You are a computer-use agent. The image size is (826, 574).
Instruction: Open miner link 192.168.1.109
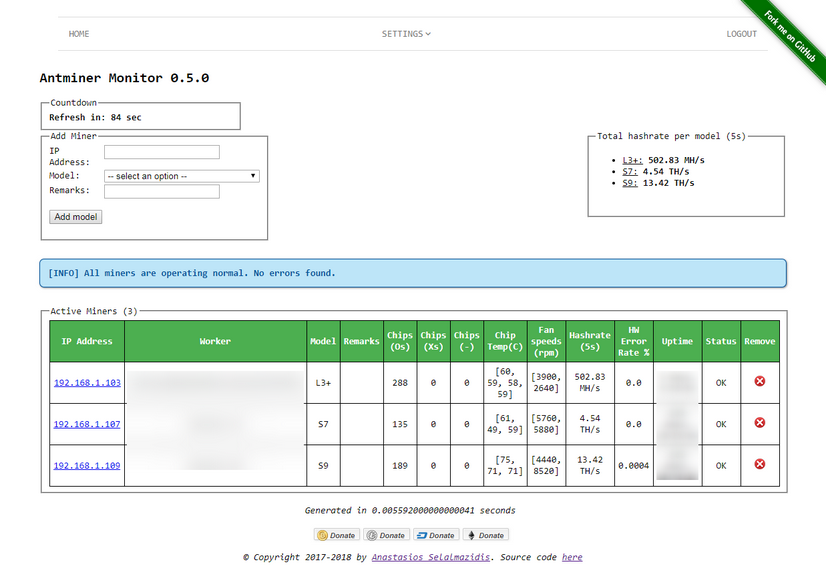click(87, 465)
